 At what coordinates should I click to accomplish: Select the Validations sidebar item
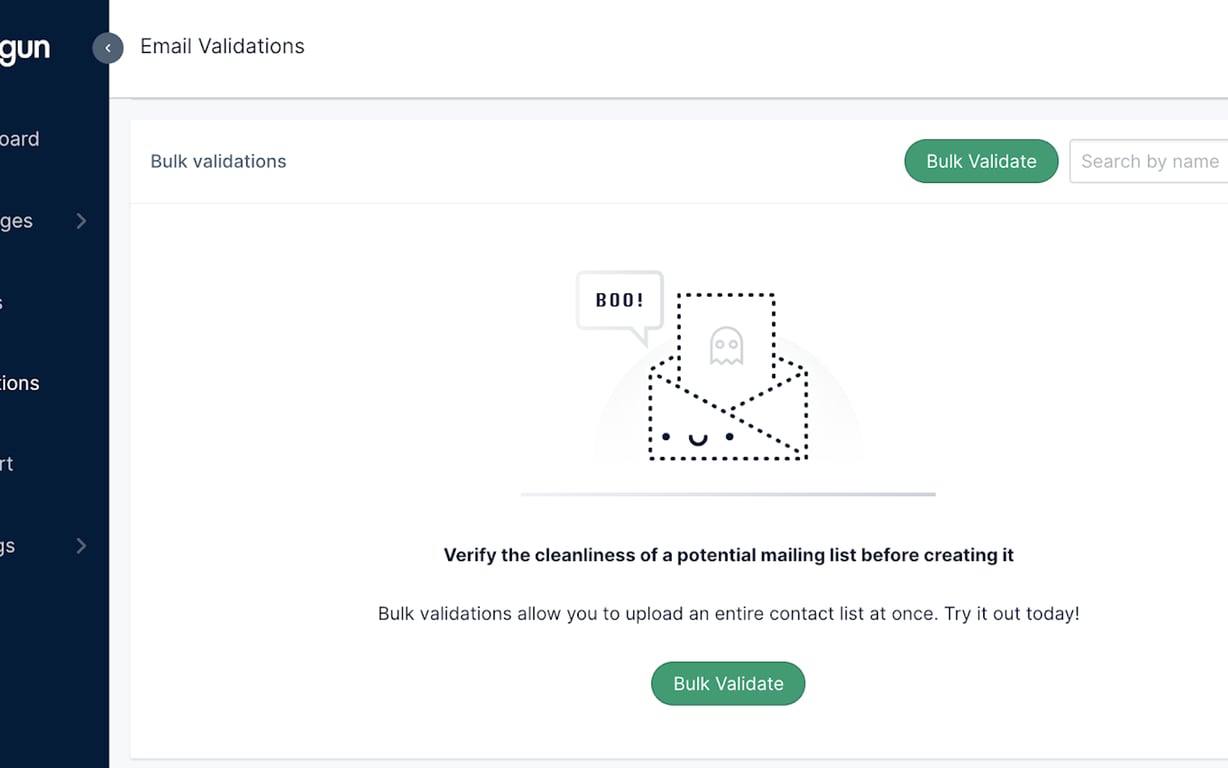(20, 383)
